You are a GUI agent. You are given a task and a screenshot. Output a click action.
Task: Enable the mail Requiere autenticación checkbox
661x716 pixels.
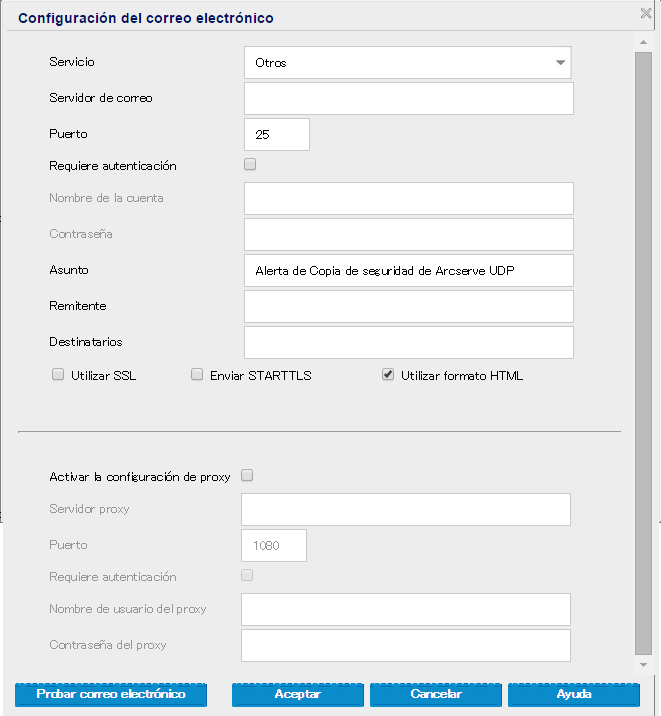click(250, 165)
